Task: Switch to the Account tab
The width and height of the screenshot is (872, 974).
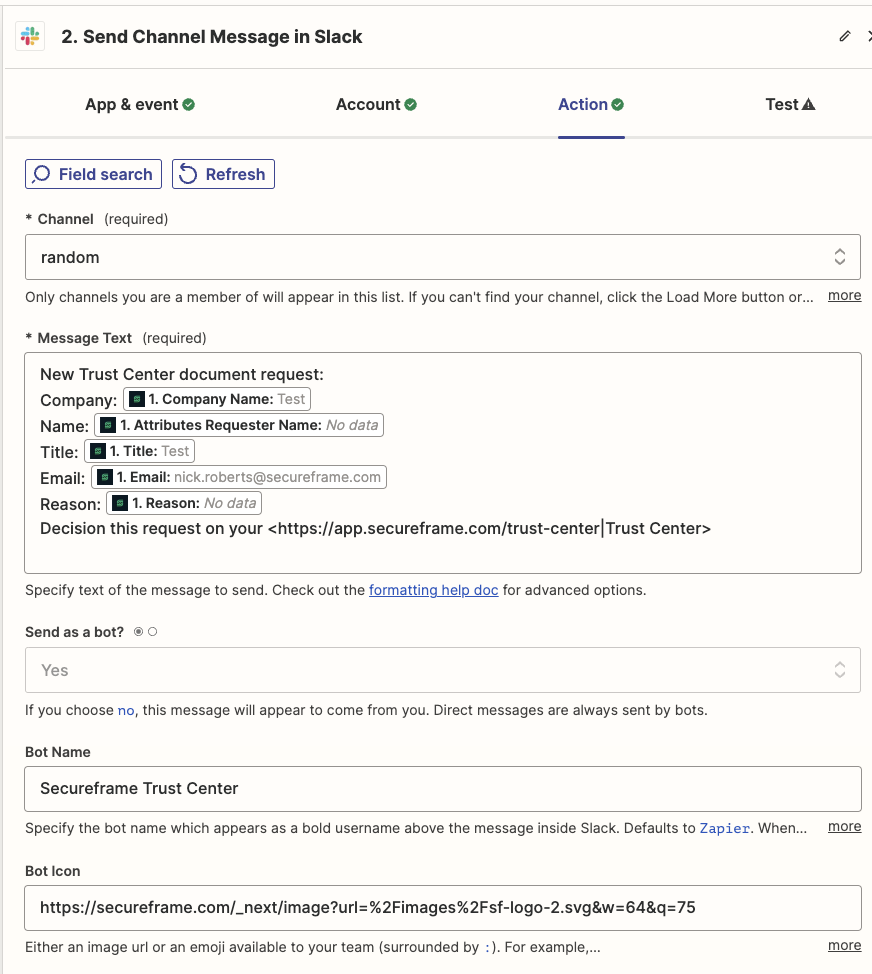Action: point(376,104)
